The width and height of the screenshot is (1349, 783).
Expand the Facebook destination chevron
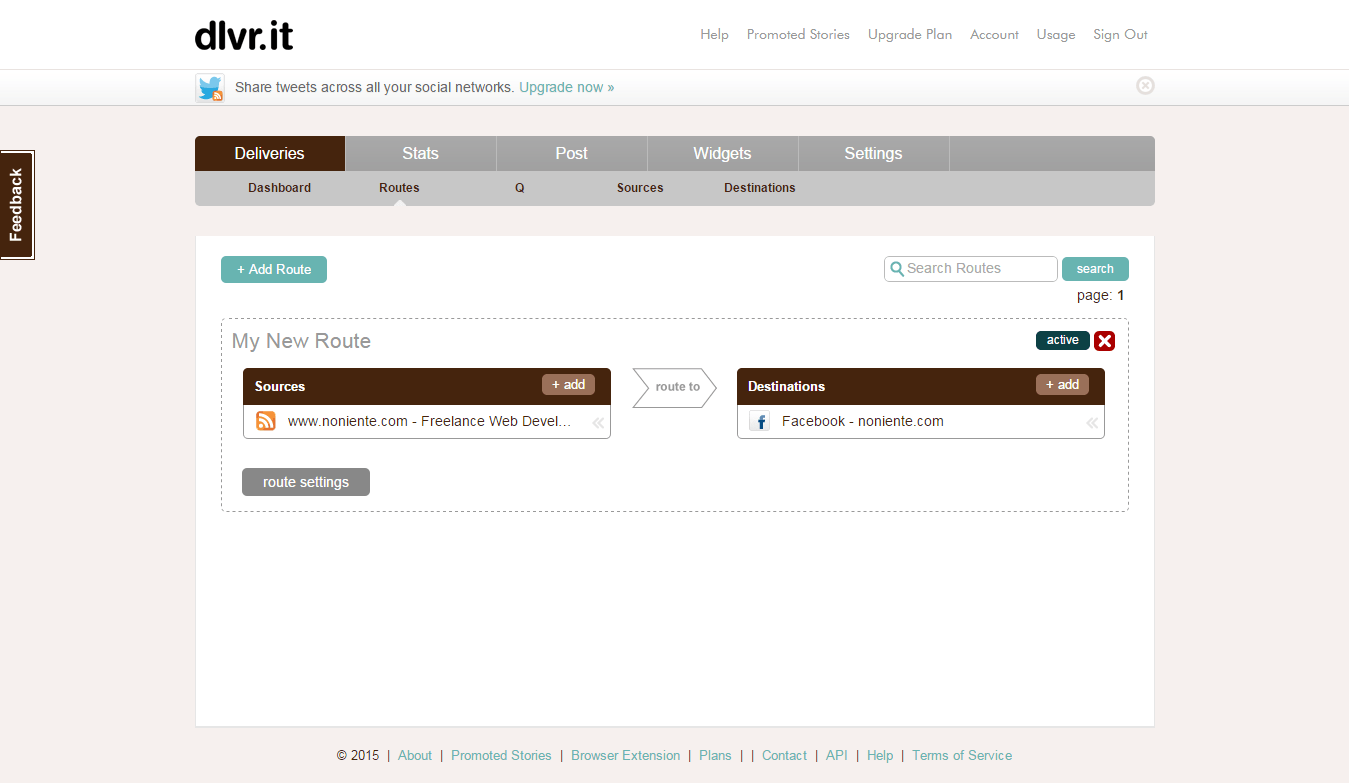pyautogui.click(x=1091, y=423)
